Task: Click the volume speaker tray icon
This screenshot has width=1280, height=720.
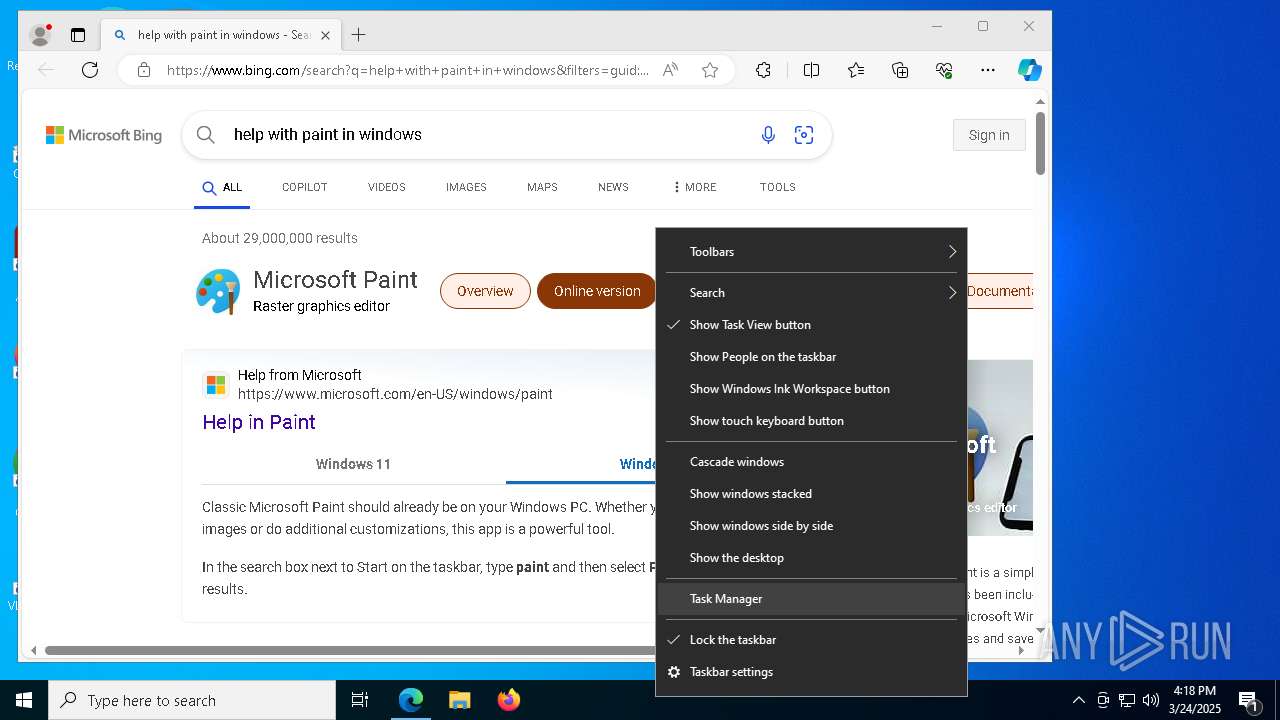Action: click(1150, 700)
